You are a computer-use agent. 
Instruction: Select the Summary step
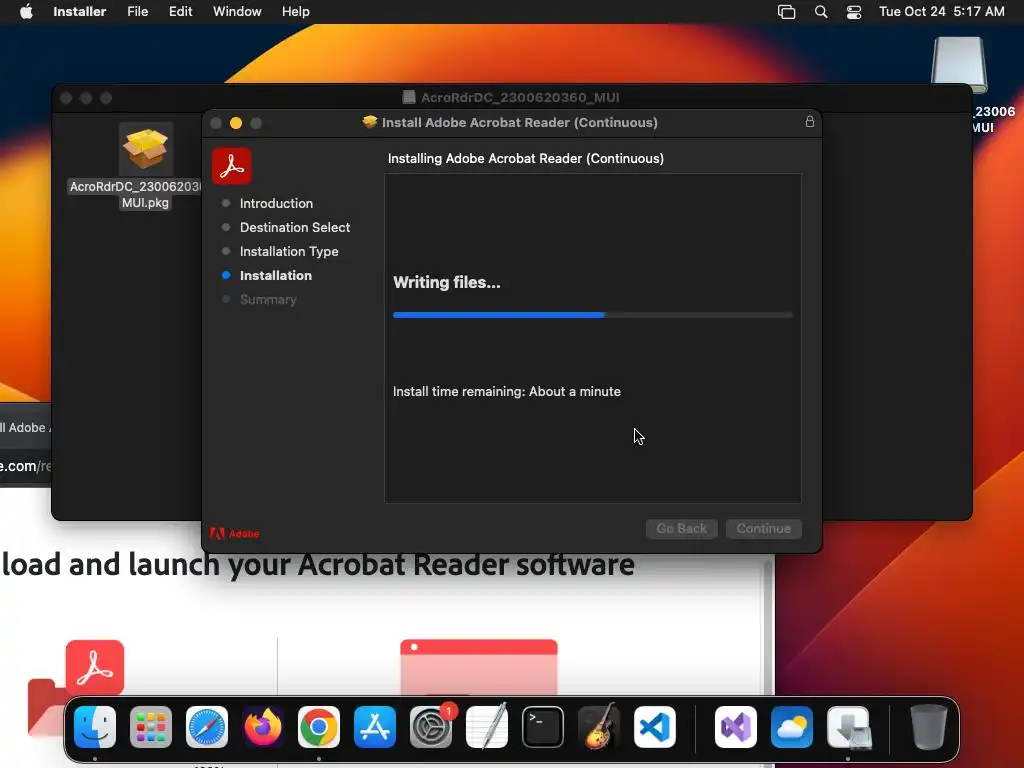pos(268,300)
